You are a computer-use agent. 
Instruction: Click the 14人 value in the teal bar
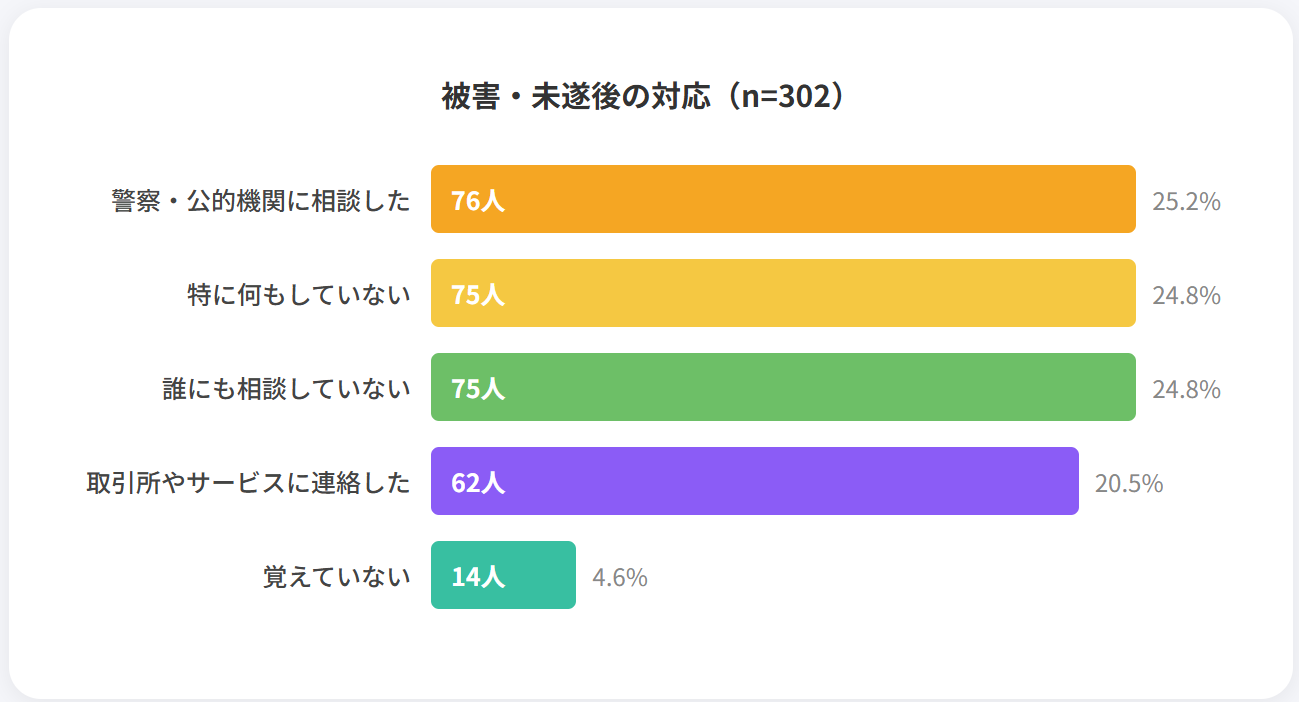click(478, 577)
